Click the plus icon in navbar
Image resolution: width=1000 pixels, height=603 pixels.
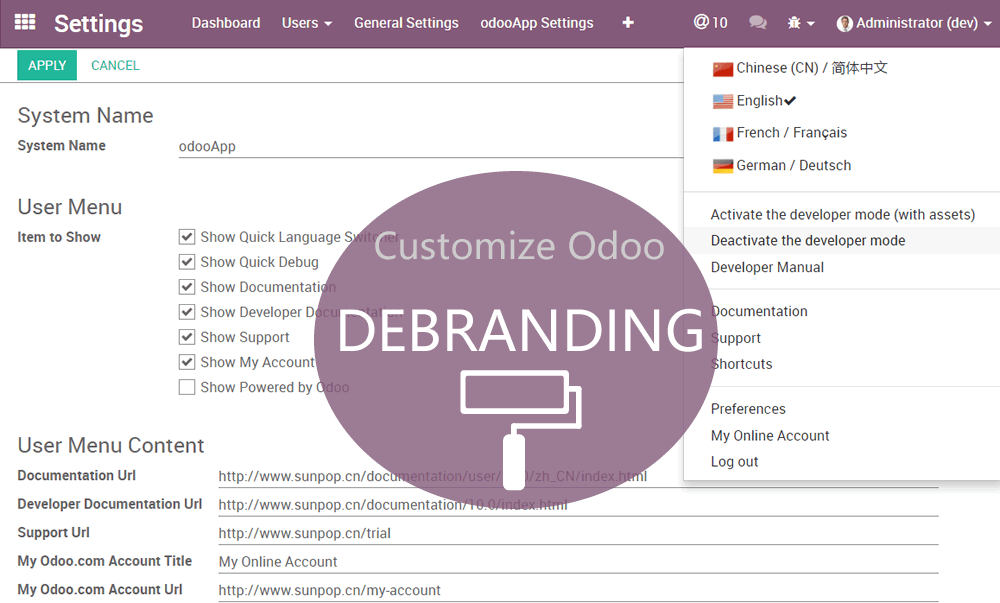[x=628, y=22]
